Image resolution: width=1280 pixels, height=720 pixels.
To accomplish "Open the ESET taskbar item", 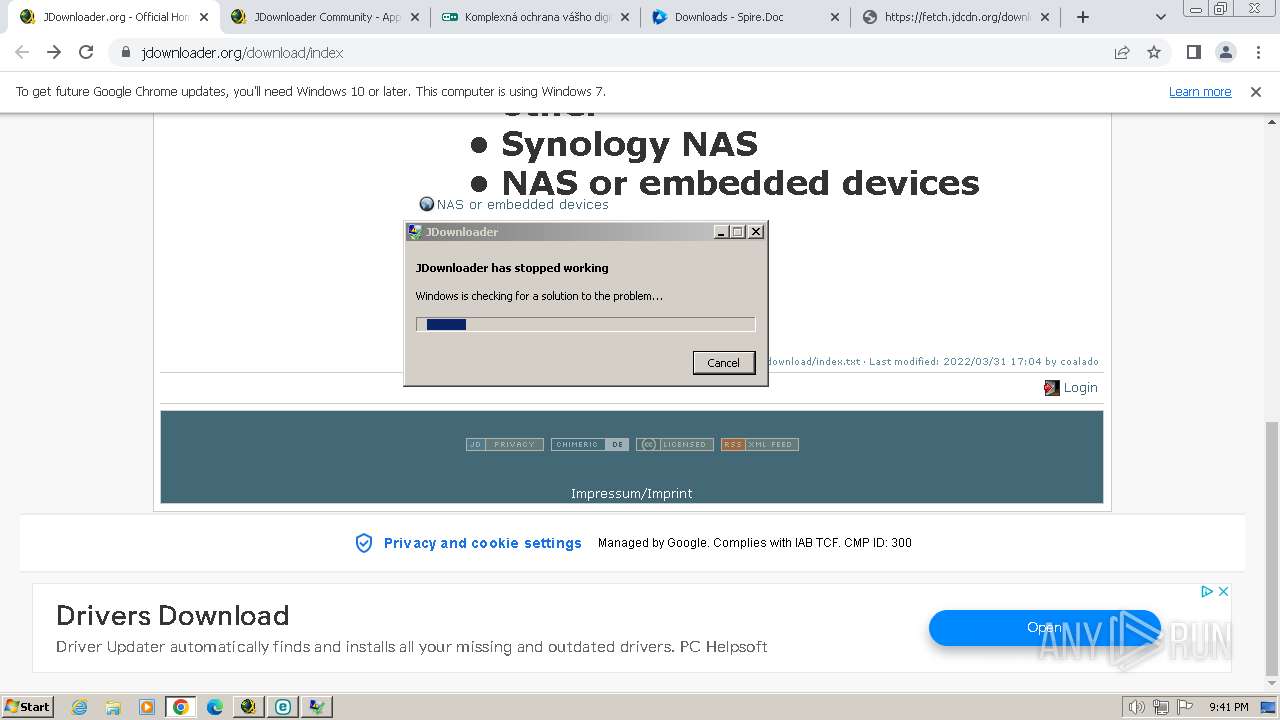I will pos(283,707).
